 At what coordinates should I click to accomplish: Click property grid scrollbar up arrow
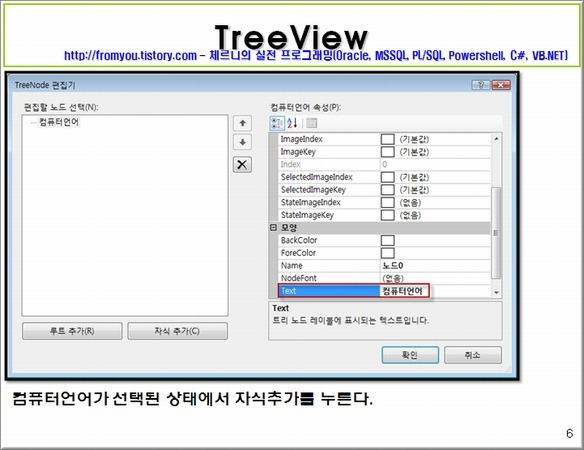496,139
